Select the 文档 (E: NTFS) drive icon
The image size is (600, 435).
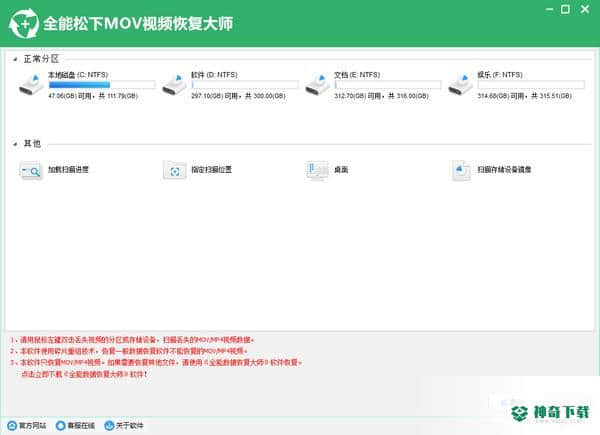318,85
